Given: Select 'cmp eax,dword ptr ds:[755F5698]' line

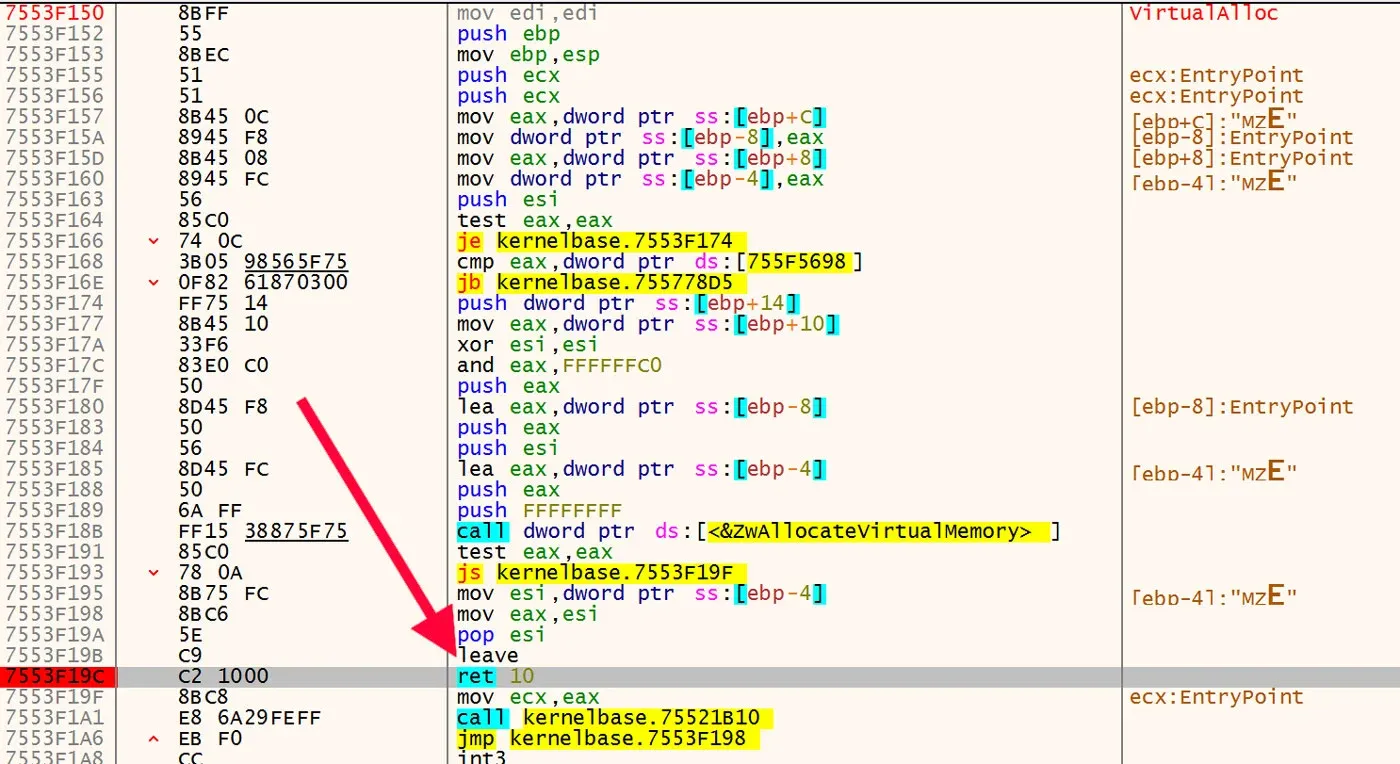Looking at the screenshot, I should tap(660, 262).
